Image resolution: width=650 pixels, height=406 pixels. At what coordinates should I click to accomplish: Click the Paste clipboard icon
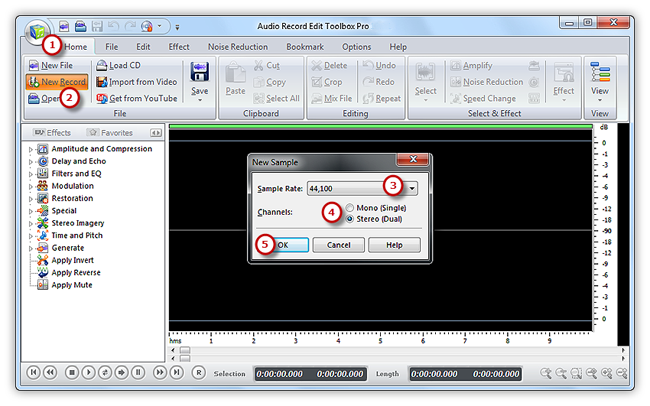(x=235, y=73)
